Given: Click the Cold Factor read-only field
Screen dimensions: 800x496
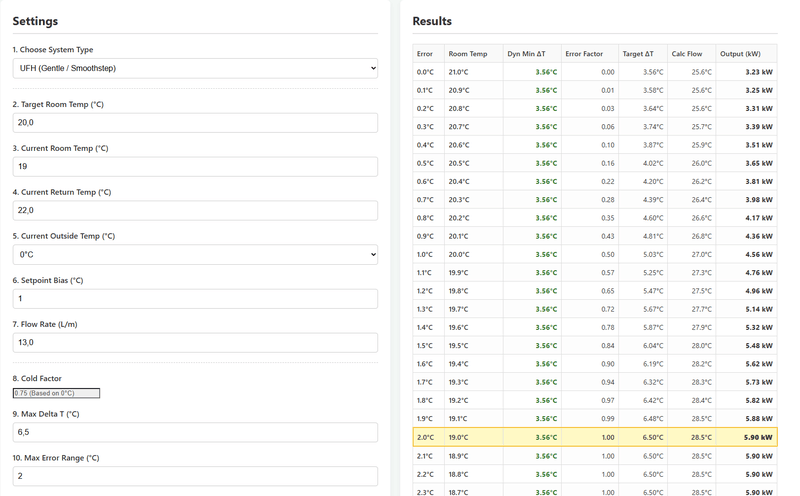Looking at the screenshot, I should click(56, 393).
